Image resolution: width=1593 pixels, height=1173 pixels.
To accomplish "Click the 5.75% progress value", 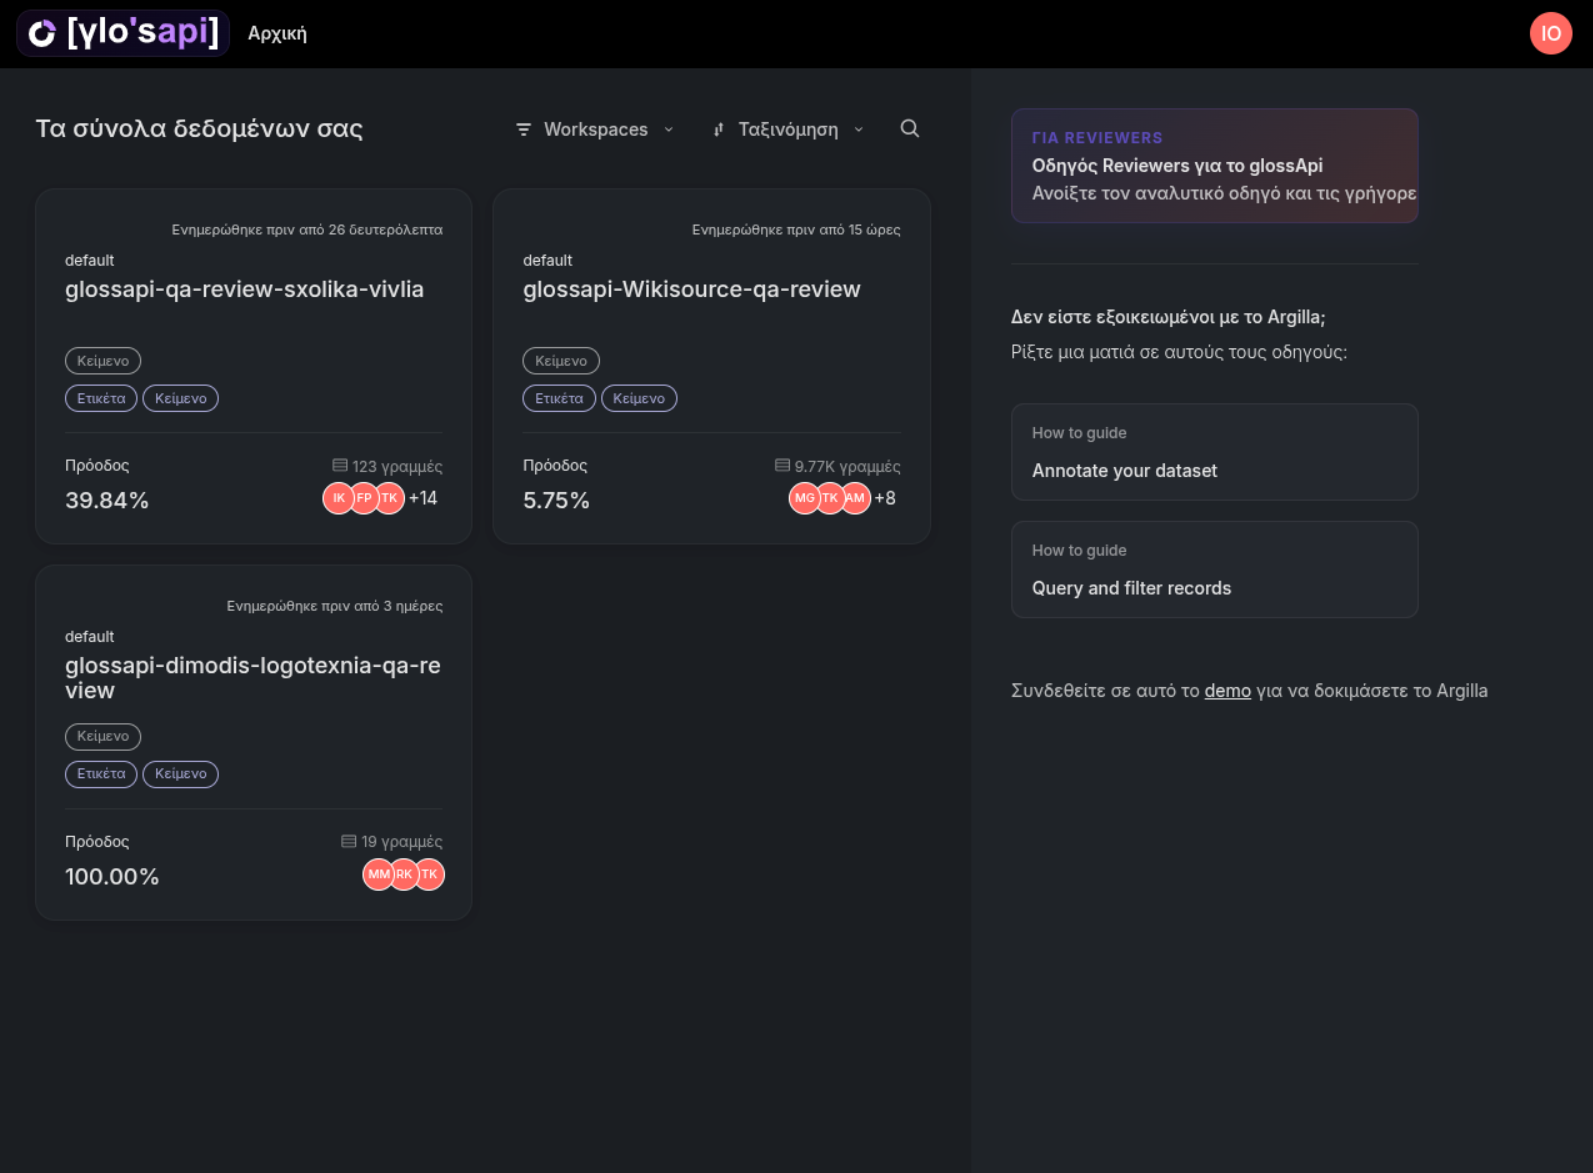I will tap(556, 501).
